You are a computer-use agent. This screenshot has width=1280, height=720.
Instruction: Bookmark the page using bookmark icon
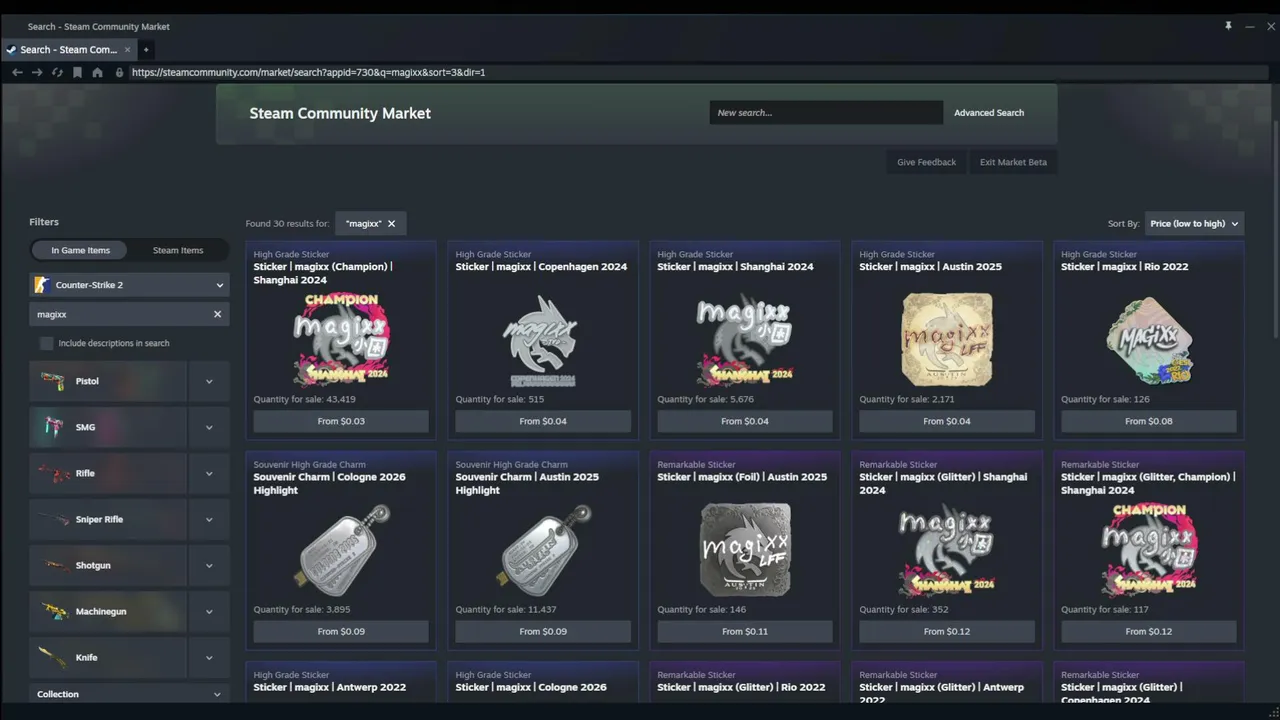pyautogui.click(x=77, y=72)
